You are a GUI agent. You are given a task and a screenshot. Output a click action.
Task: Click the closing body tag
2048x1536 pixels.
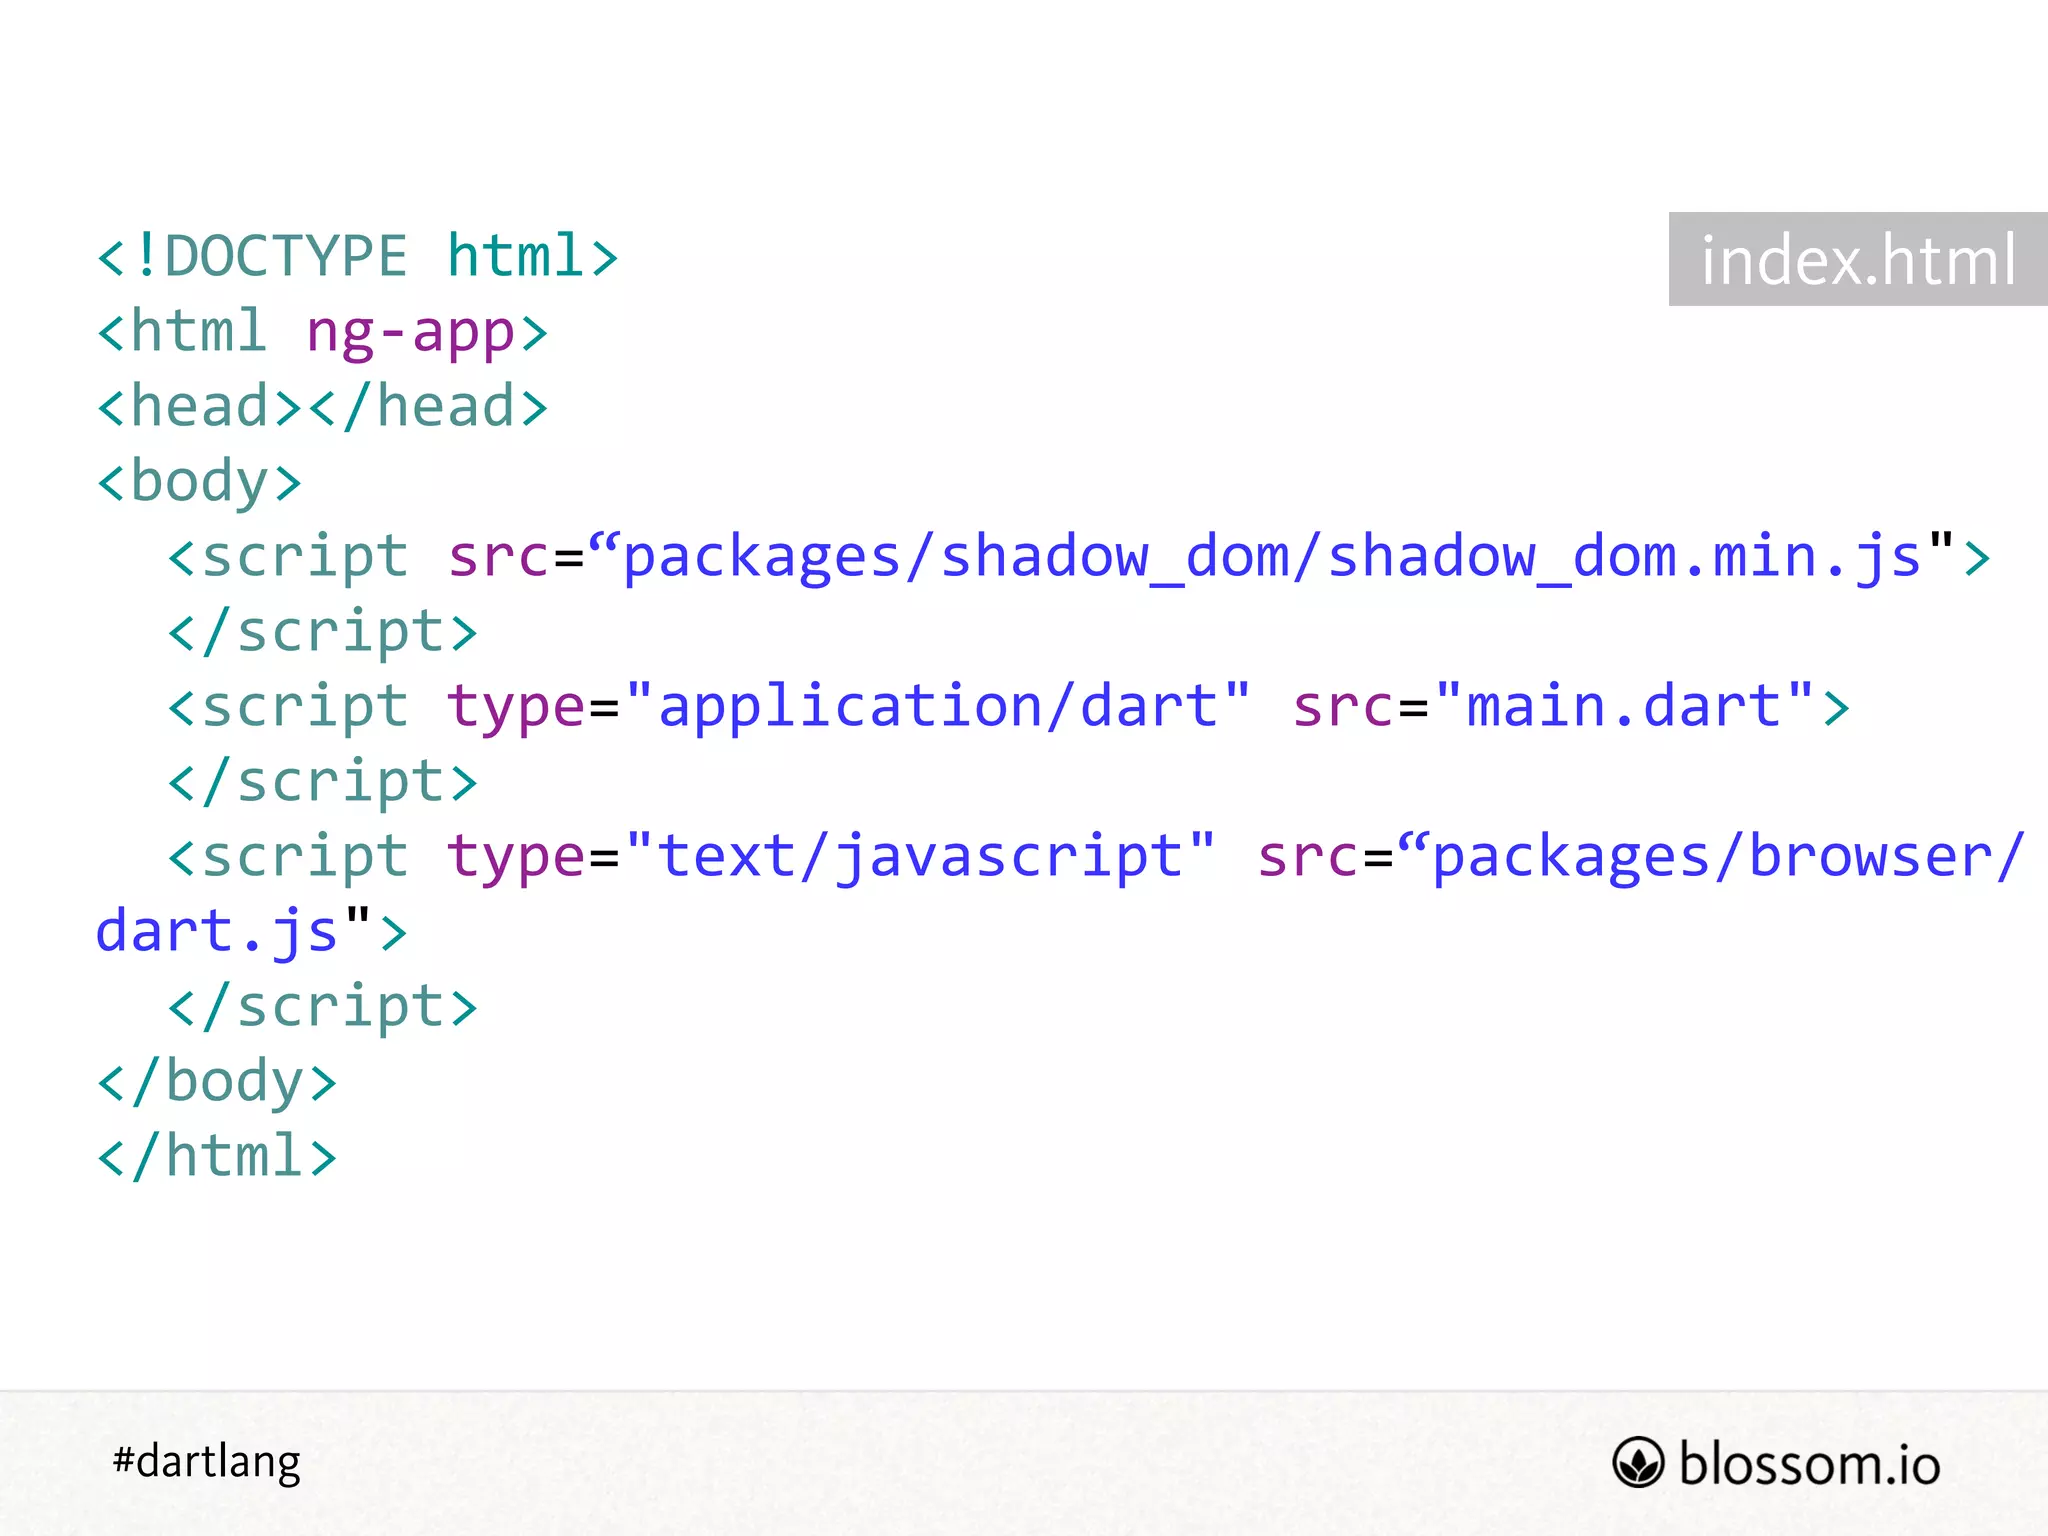[216, 1081]
